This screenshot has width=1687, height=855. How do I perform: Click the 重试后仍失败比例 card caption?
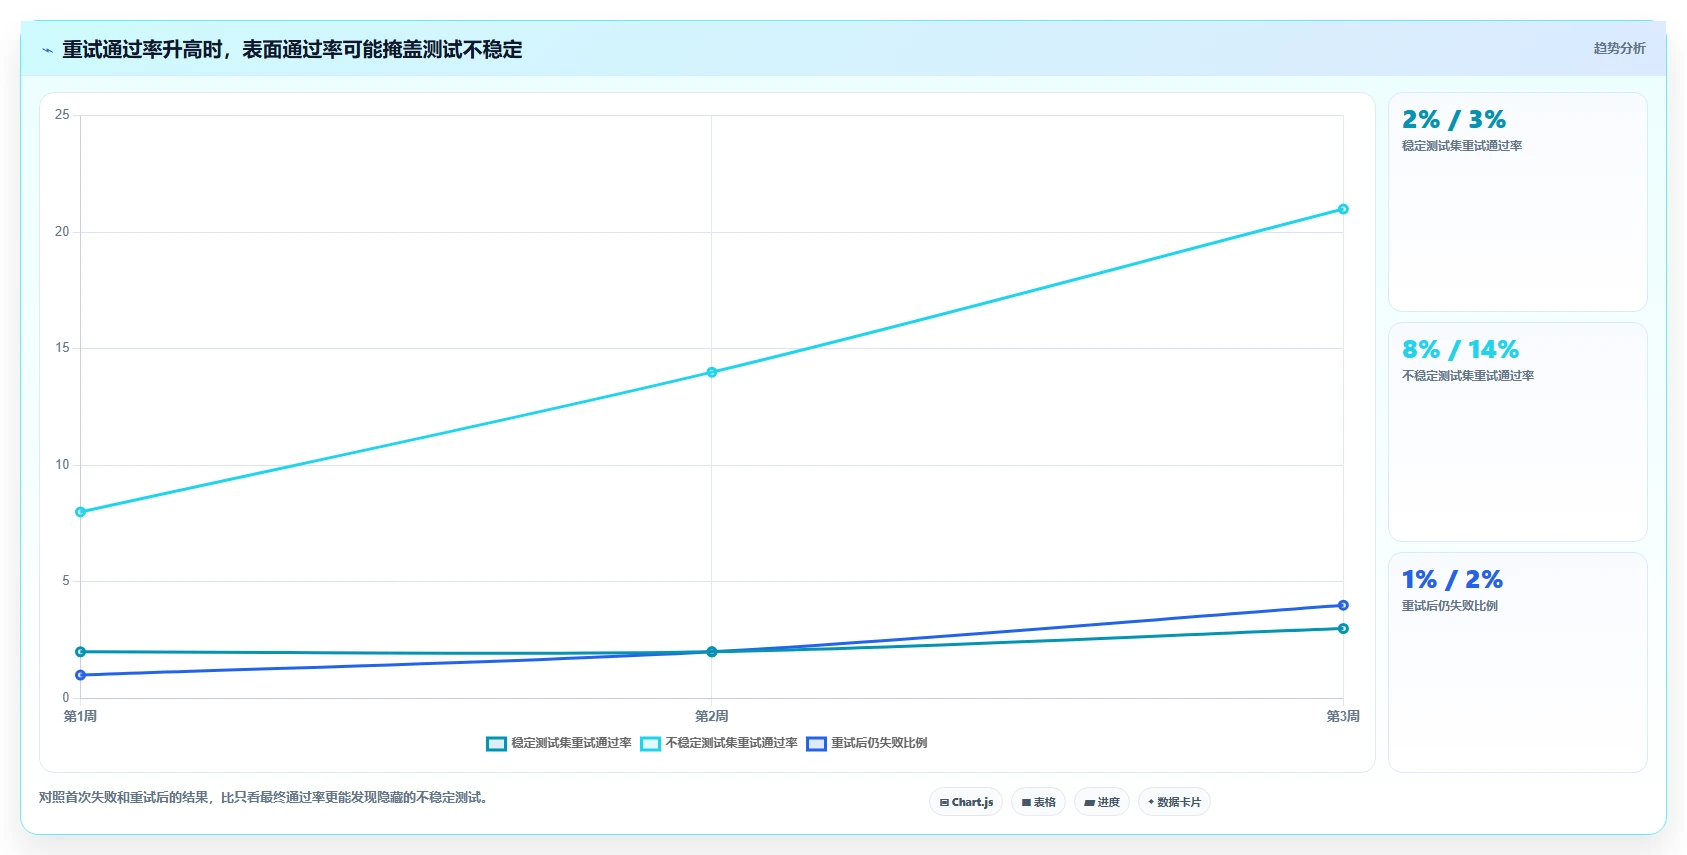(x=1449, y=606)
